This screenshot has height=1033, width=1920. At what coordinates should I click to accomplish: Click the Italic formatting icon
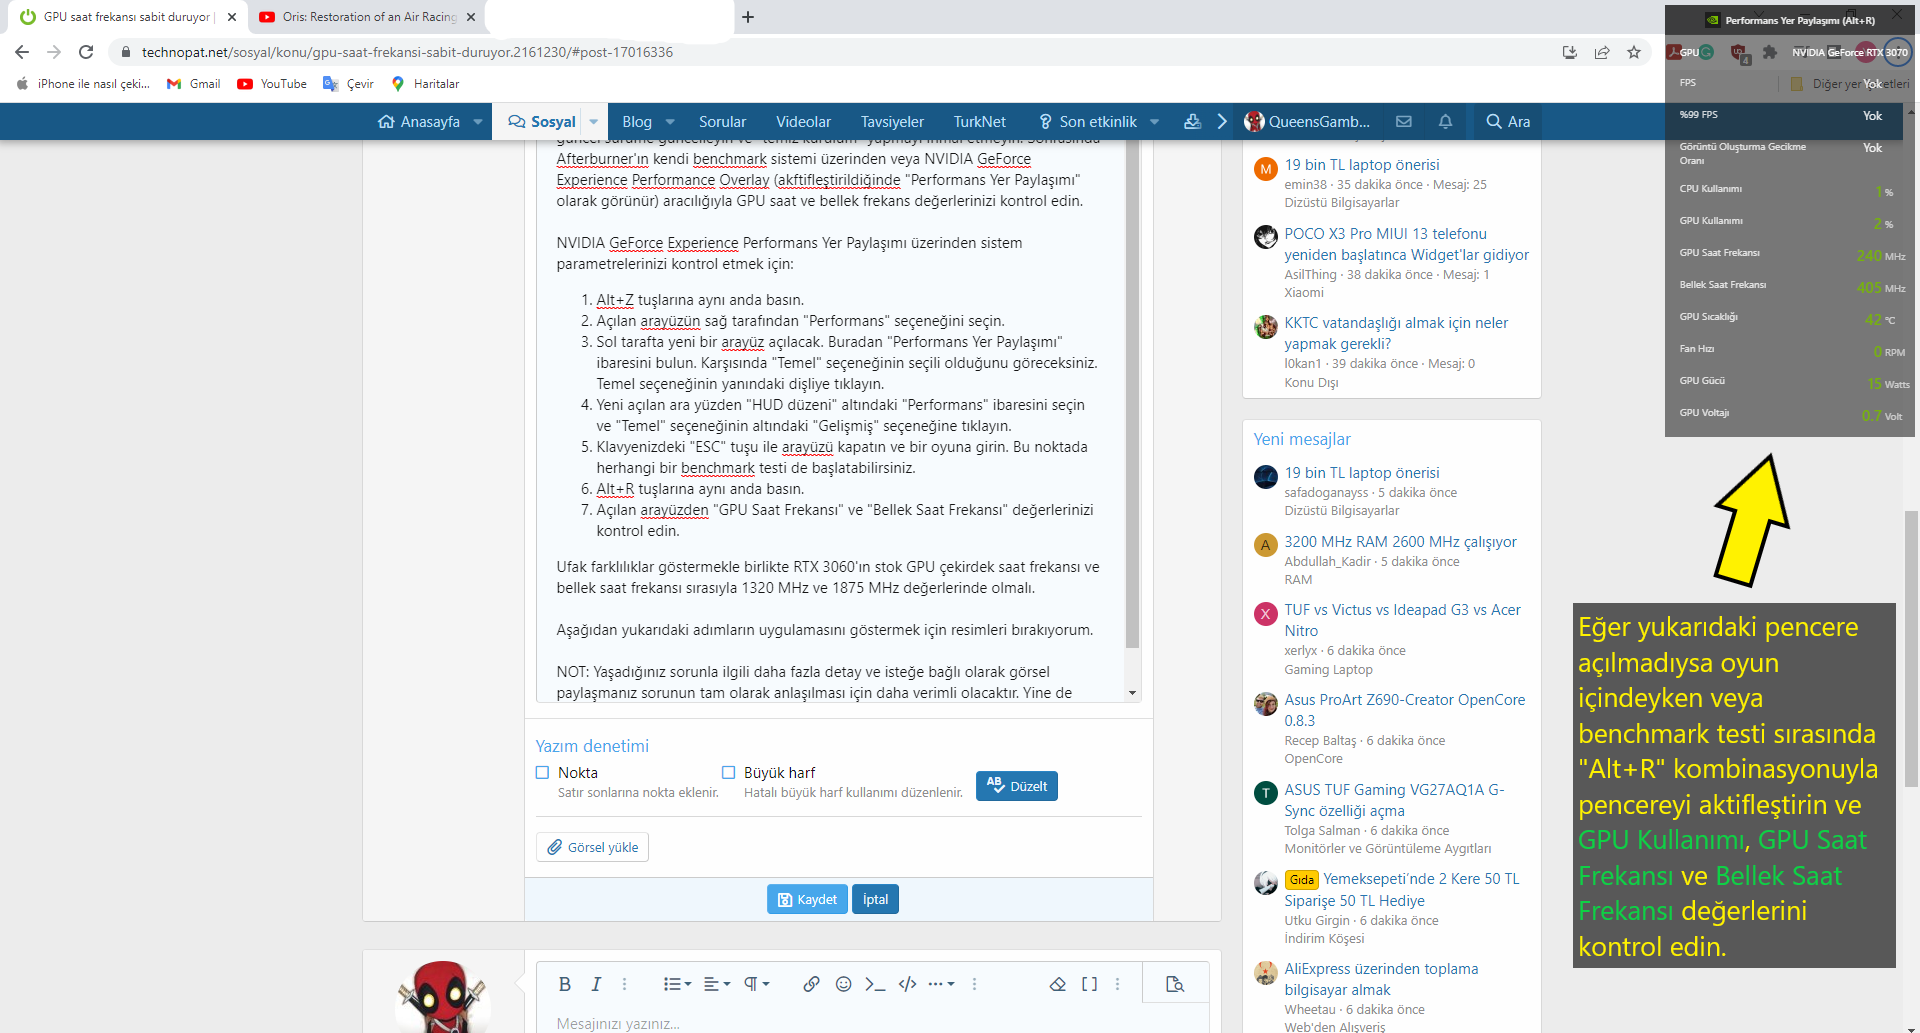tap(596, 984)
